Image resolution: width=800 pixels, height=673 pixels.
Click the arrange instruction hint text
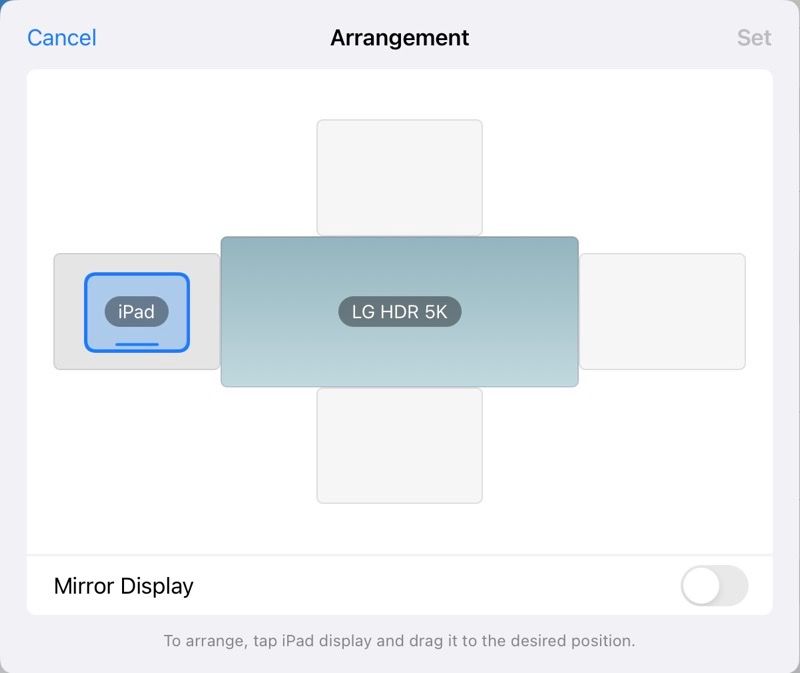400,640
